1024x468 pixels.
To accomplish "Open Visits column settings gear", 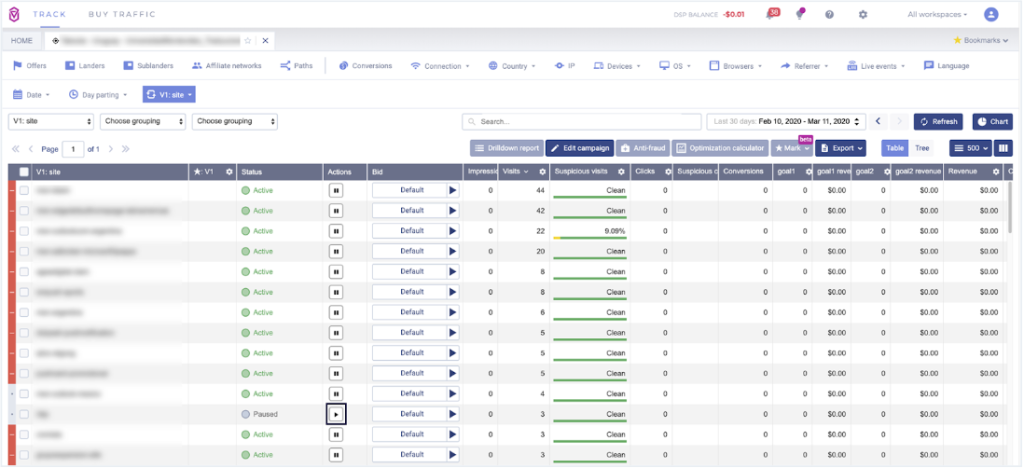I will point(542,172).
